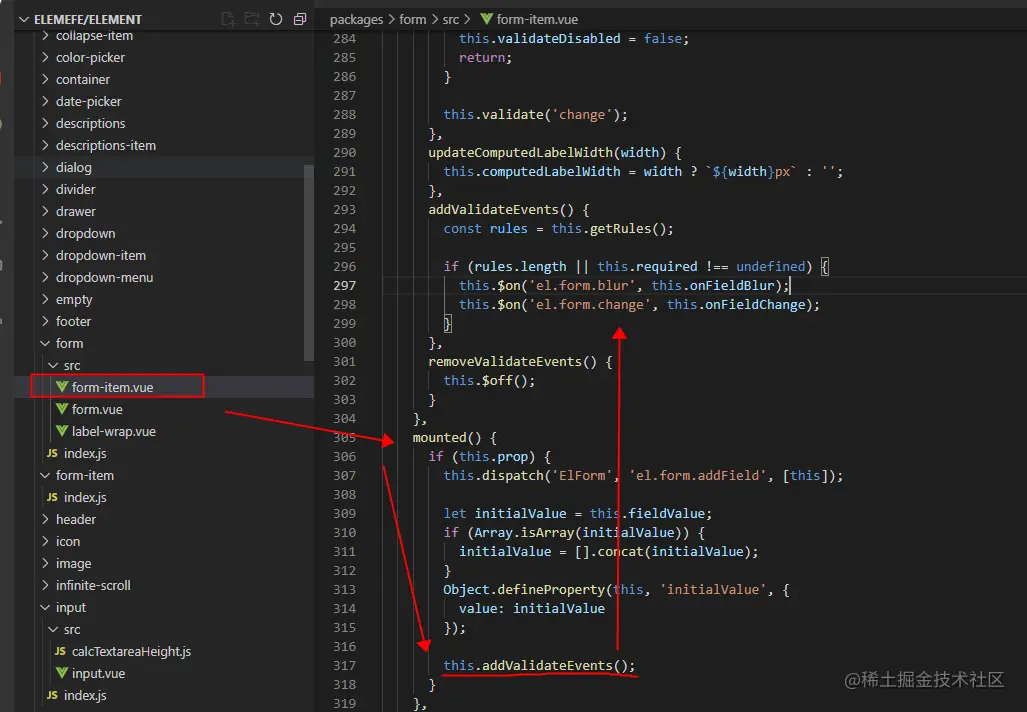Refresh the explorer tree

coord(276,19)
